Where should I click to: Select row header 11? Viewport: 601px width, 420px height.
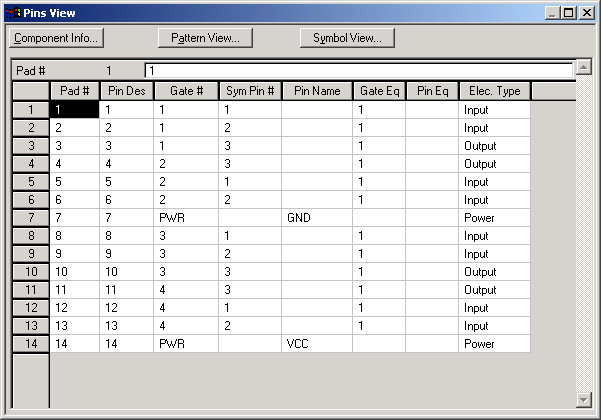(31, 290)
